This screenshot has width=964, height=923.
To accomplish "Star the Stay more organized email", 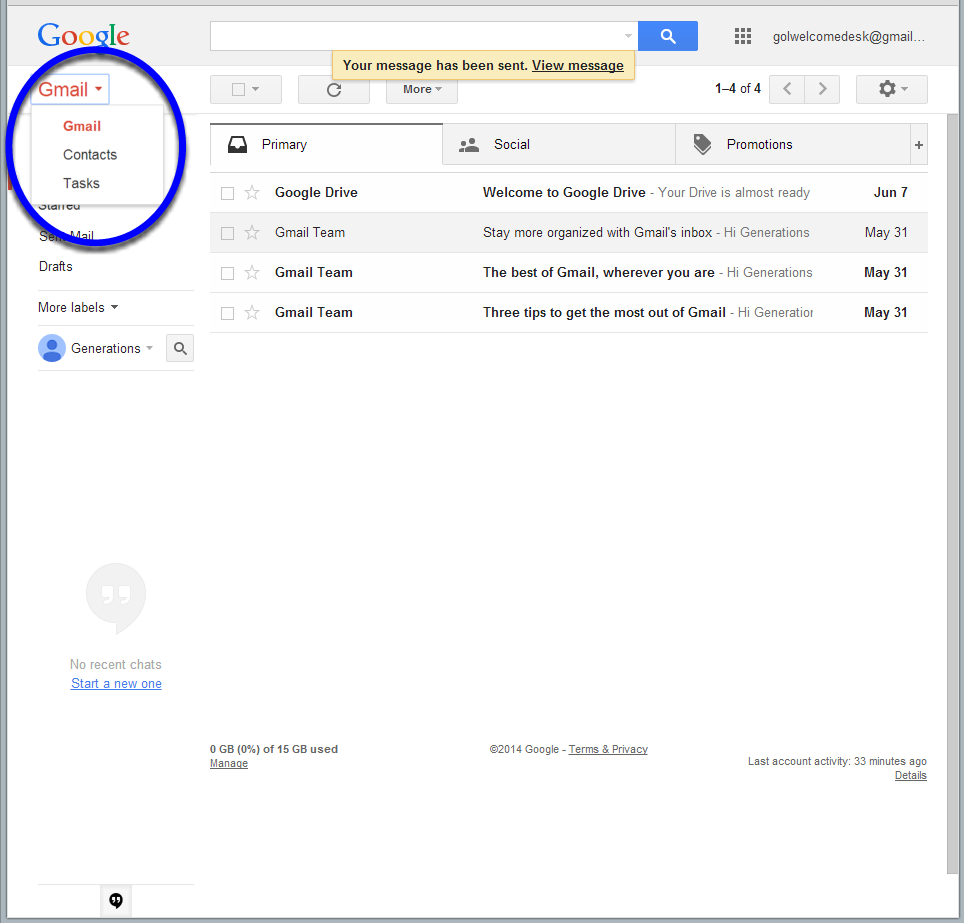I will (x=252, y=233).
